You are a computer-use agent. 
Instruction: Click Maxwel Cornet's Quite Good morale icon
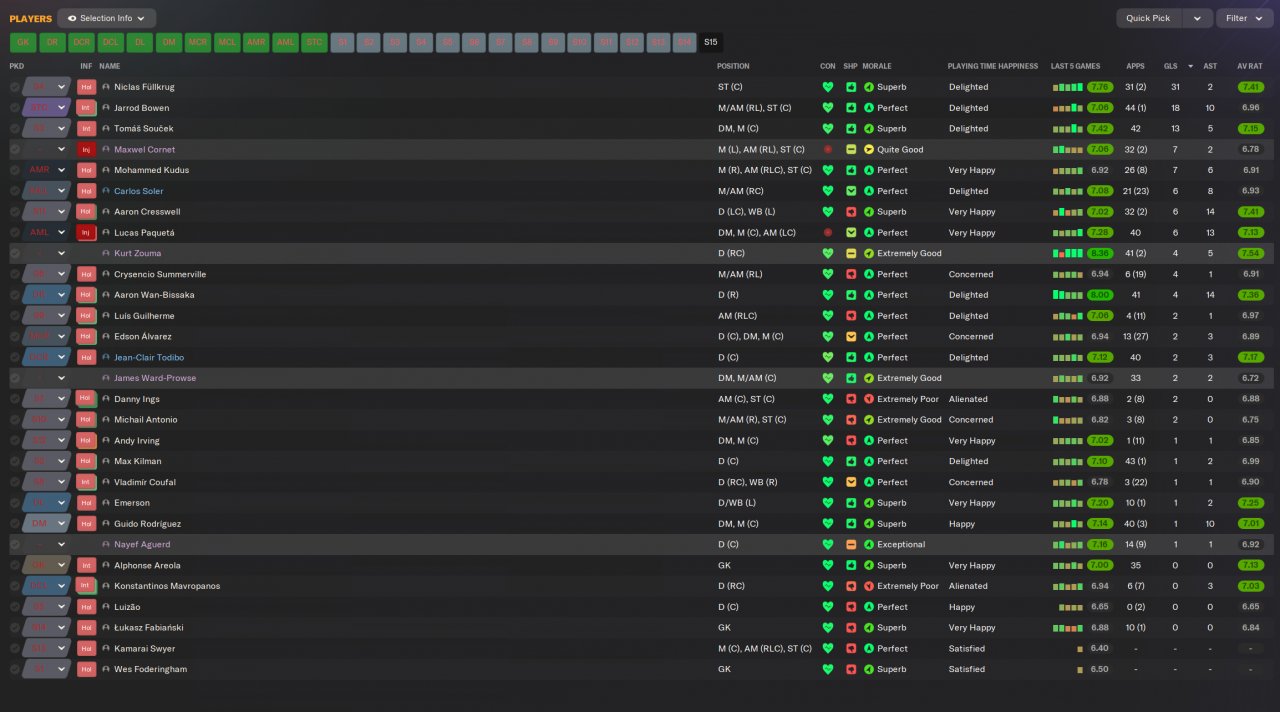[869, 149]
